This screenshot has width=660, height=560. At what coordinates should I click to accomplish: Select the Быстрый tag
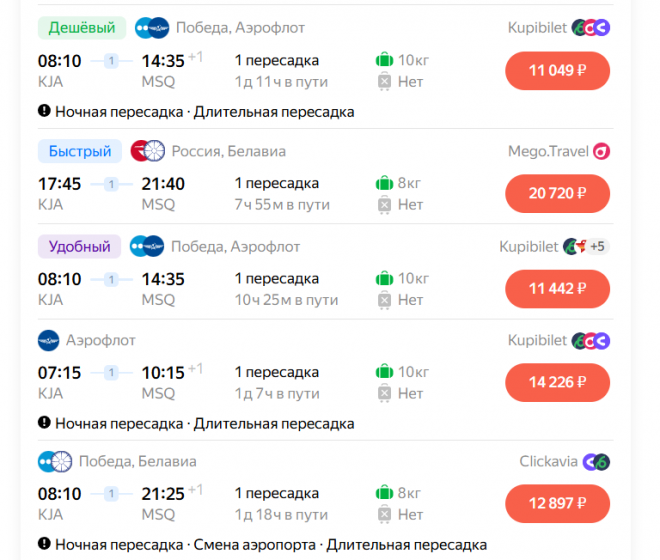(80, 151)
